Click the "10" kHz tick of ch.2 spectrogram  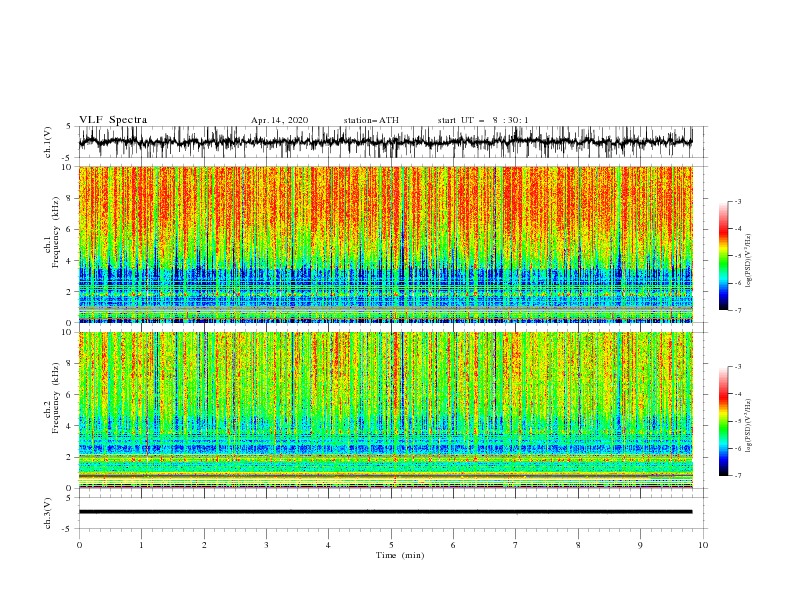67,332
